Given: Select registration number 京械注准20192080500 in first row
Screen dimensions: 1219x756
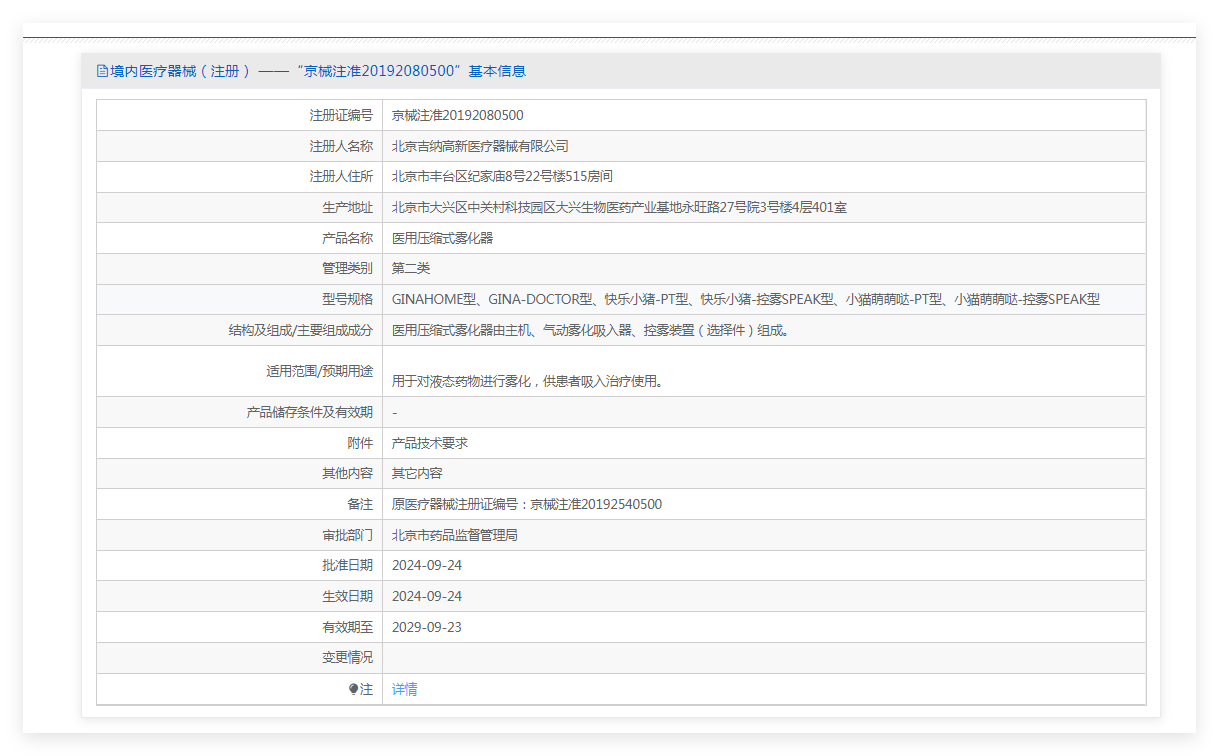Looking at the screenshot, I should tap(457, 115).
